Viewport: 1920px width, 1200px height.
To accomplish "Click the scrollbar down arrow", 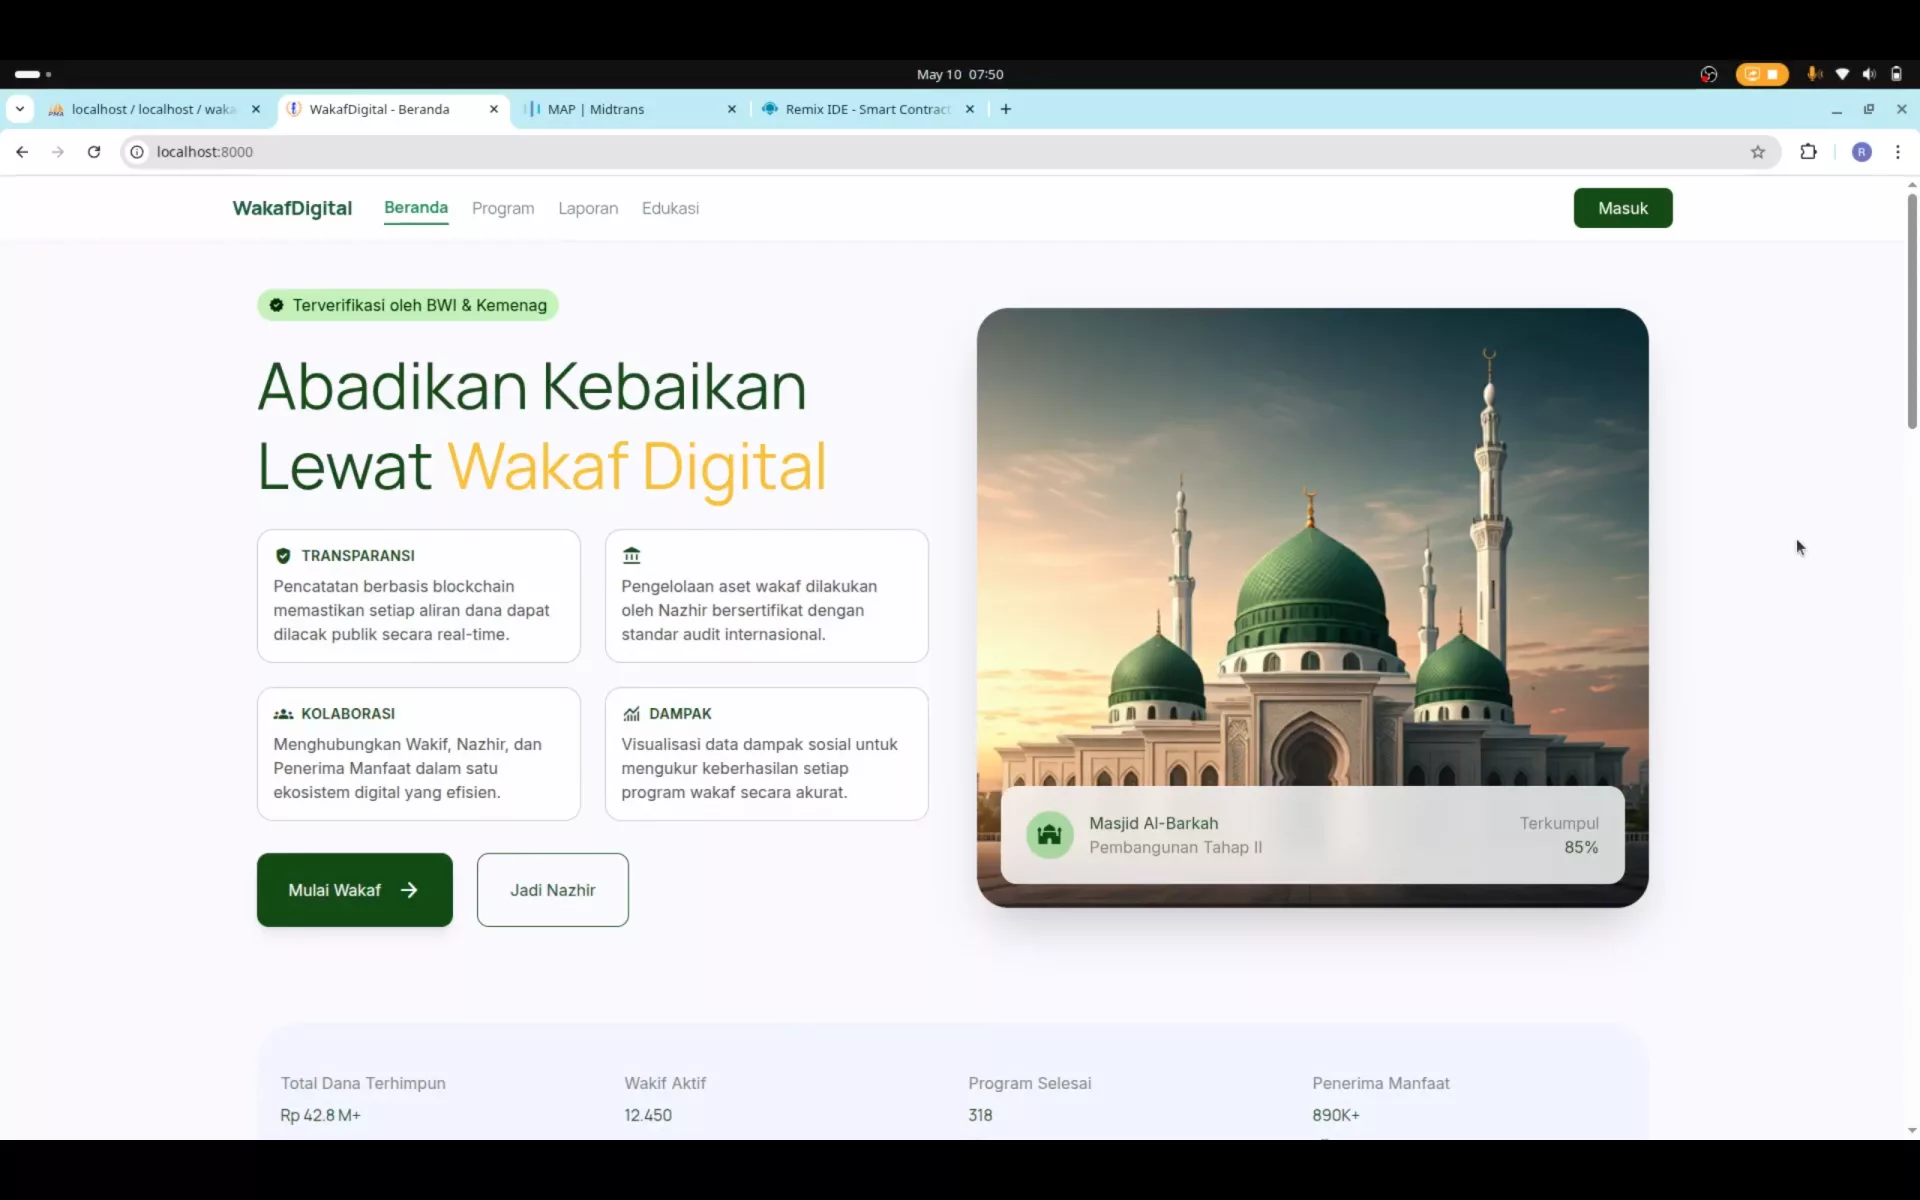I will pyautogui.click(x=1912, y=1131).
